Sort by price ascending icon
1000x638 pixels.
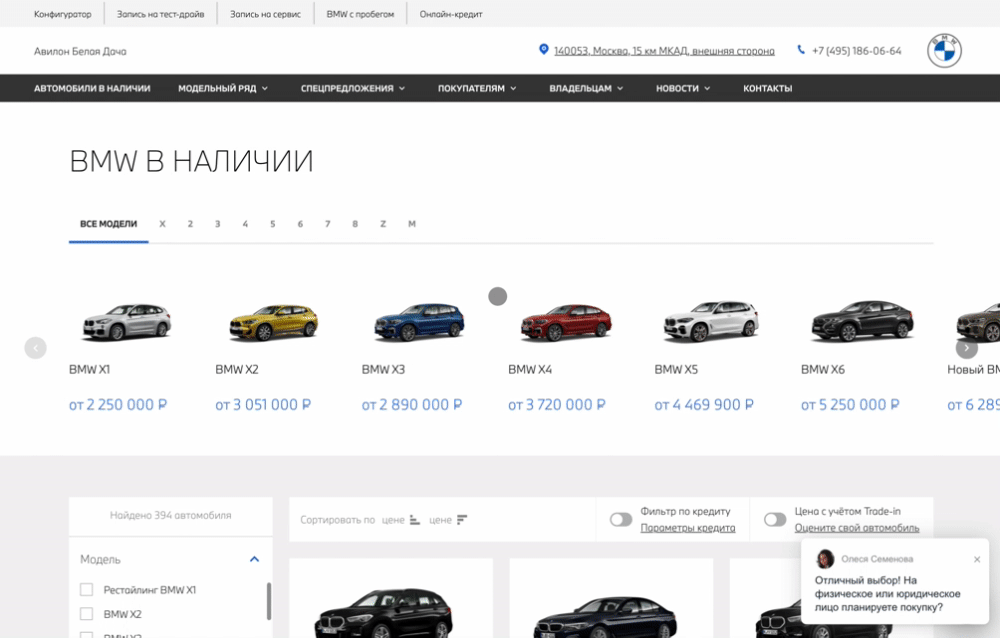tap(415, 520)
